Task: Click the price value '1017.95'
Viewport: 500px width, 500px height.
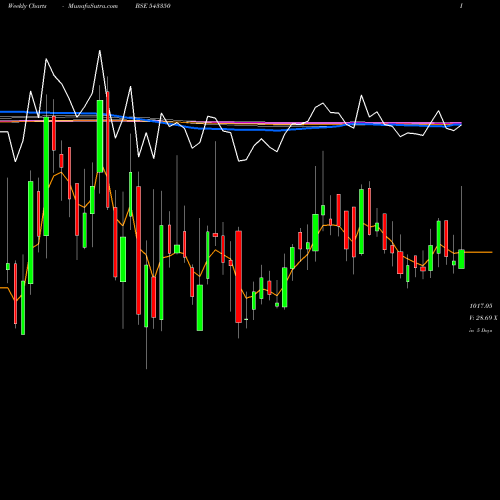Action: coord(481,306)
